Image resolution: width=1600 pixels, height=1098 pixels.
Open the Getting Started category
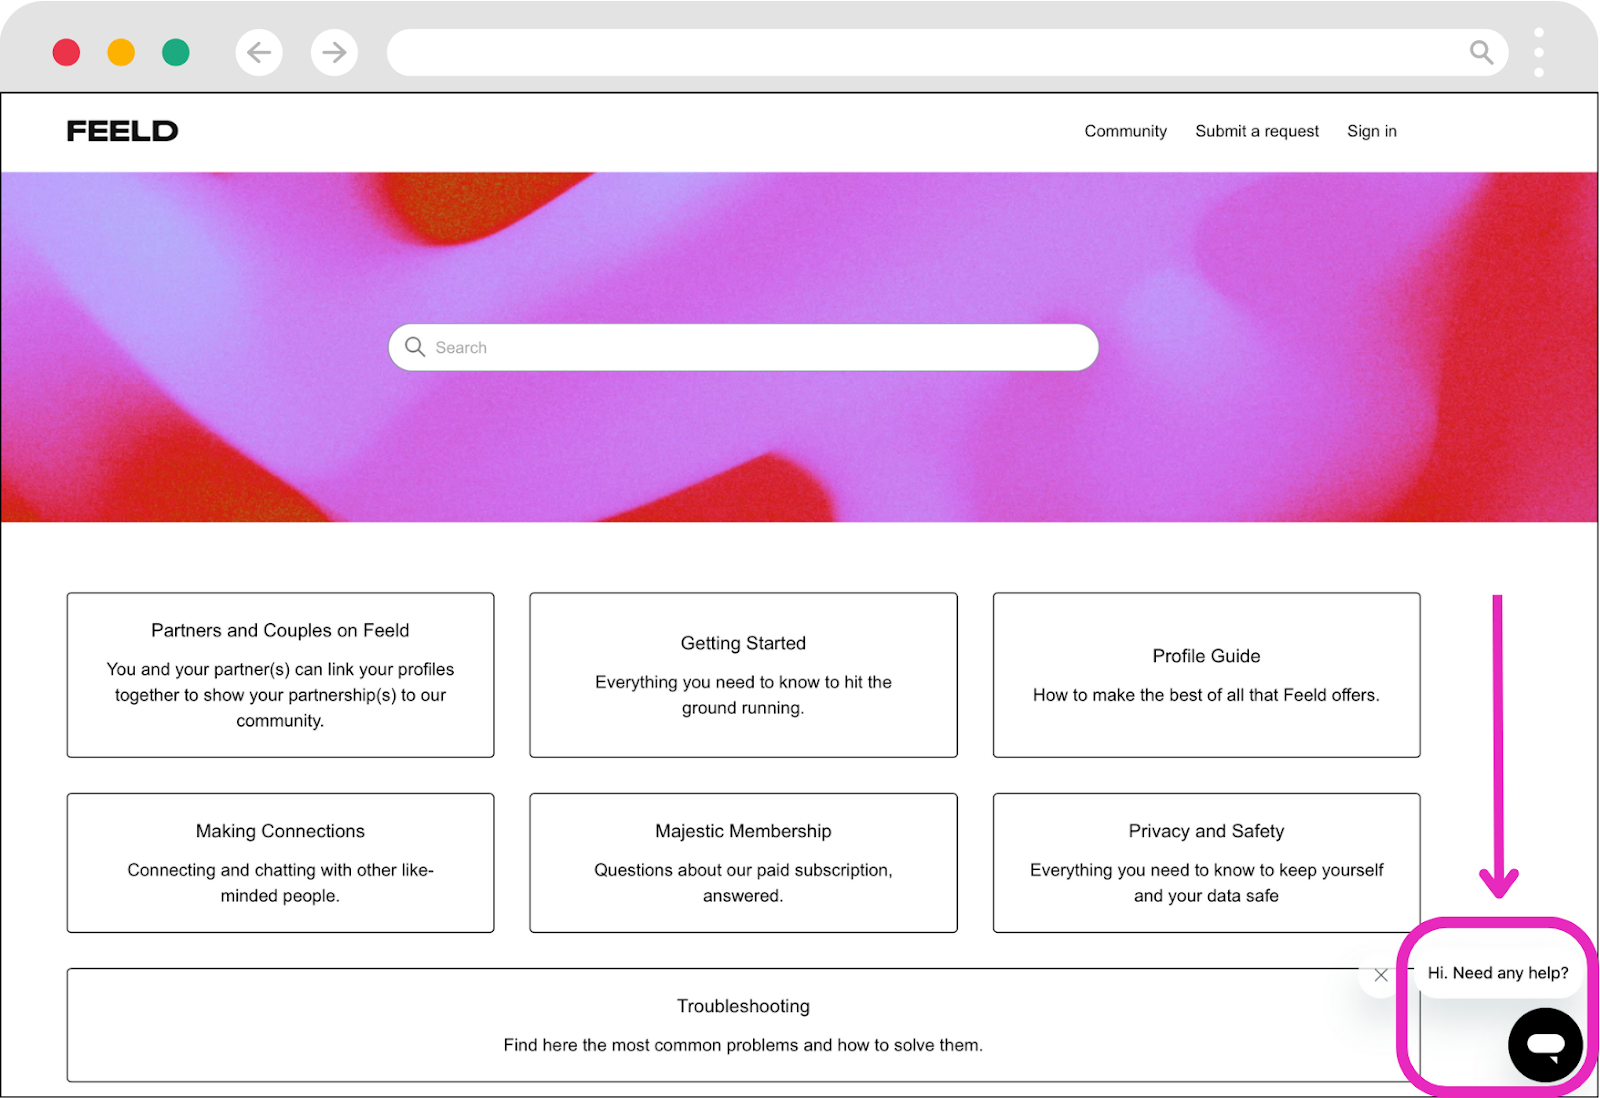click(743, 675)
